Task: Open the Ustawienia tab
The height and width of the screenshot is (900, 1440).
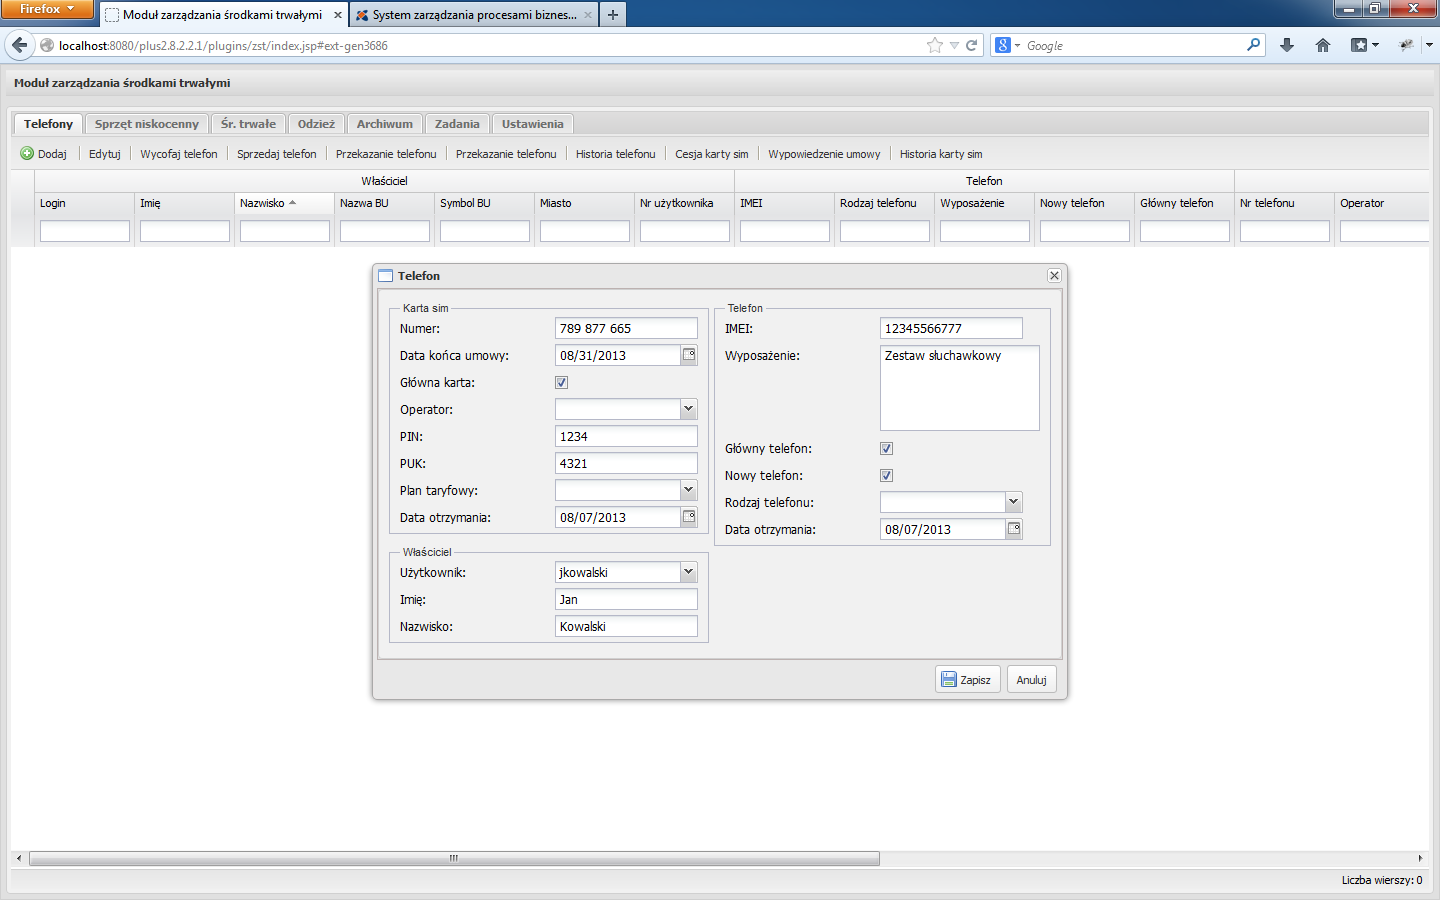Action: (532, 124)
